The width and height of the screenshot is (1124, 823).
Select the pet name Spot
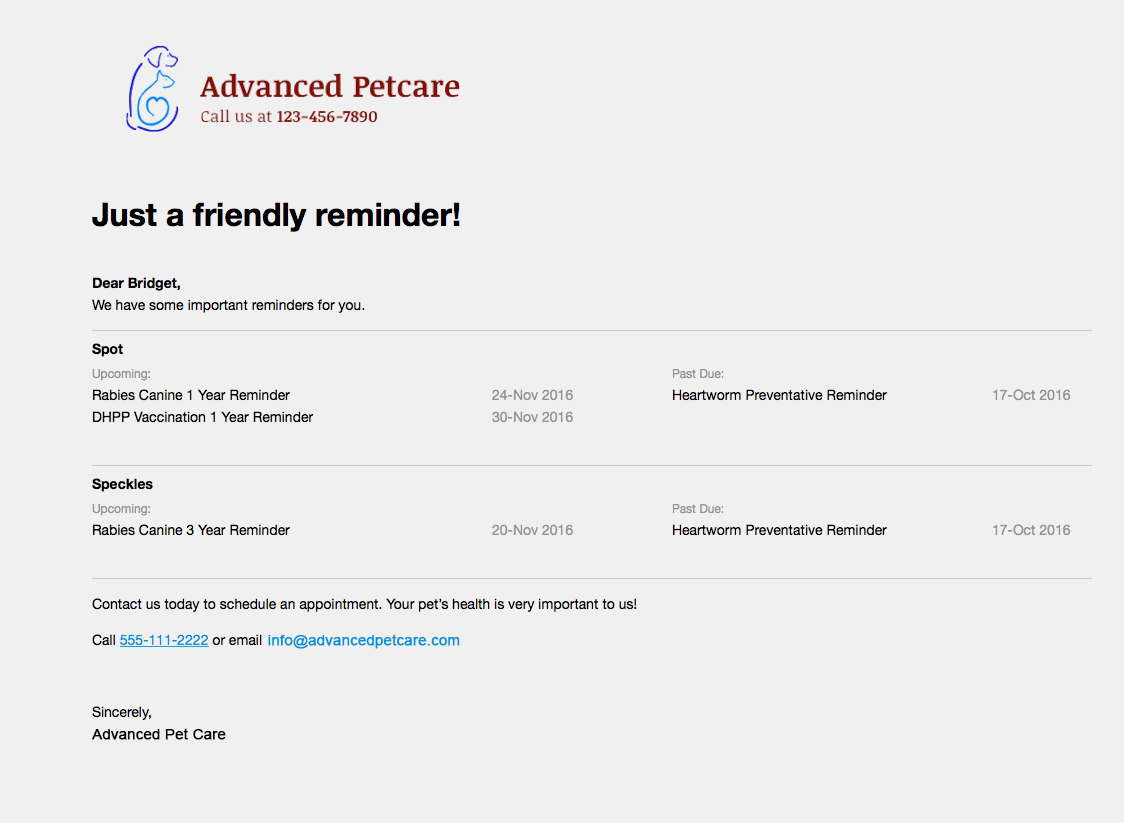(108, 349)
